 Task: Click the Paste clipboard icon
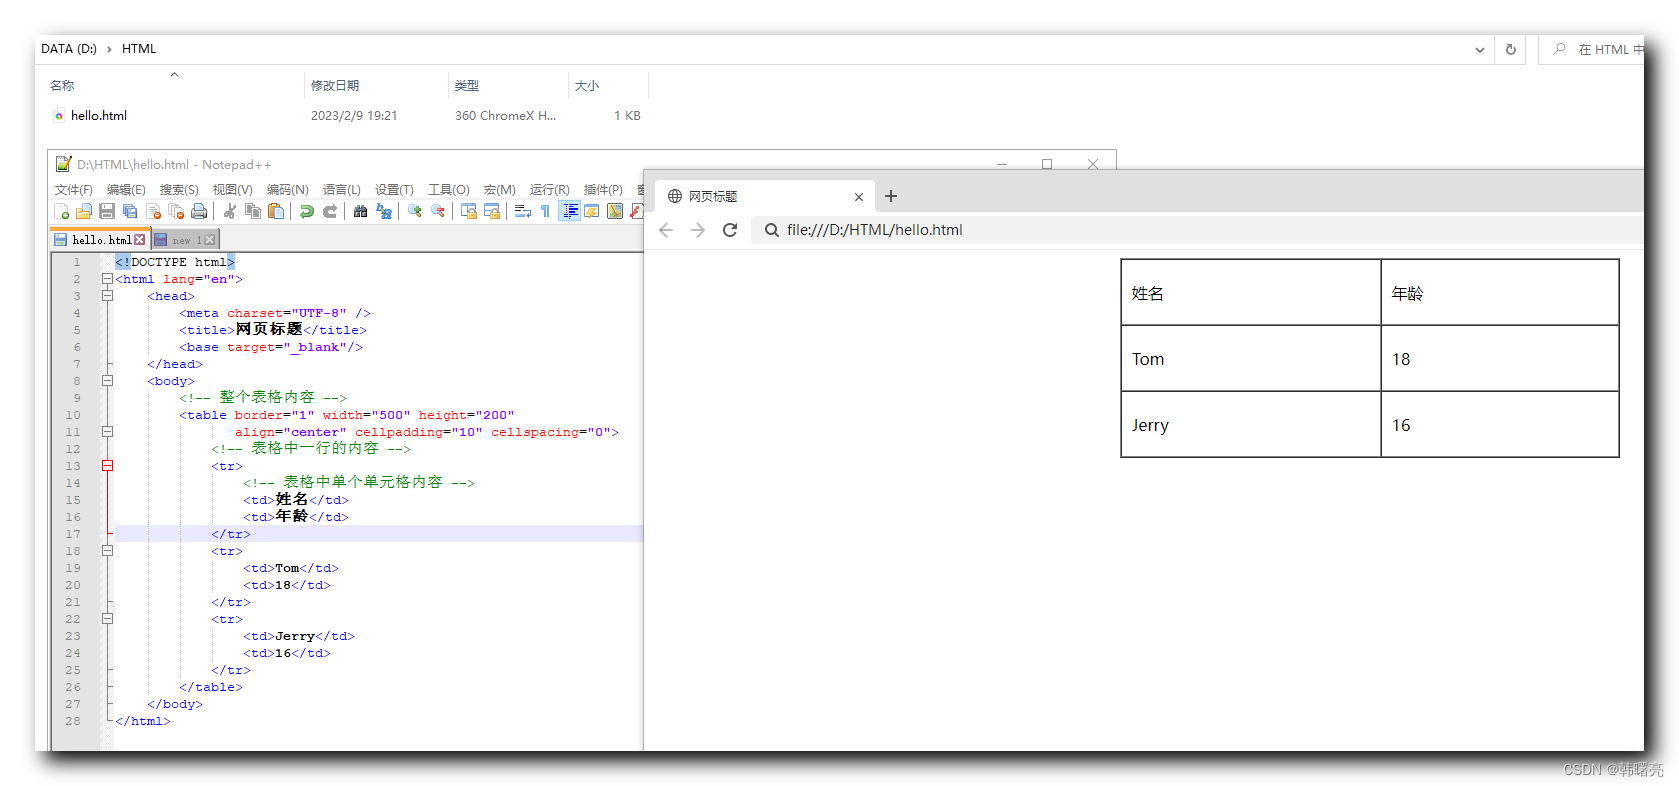pyautogui.click(x=276, y=211)
